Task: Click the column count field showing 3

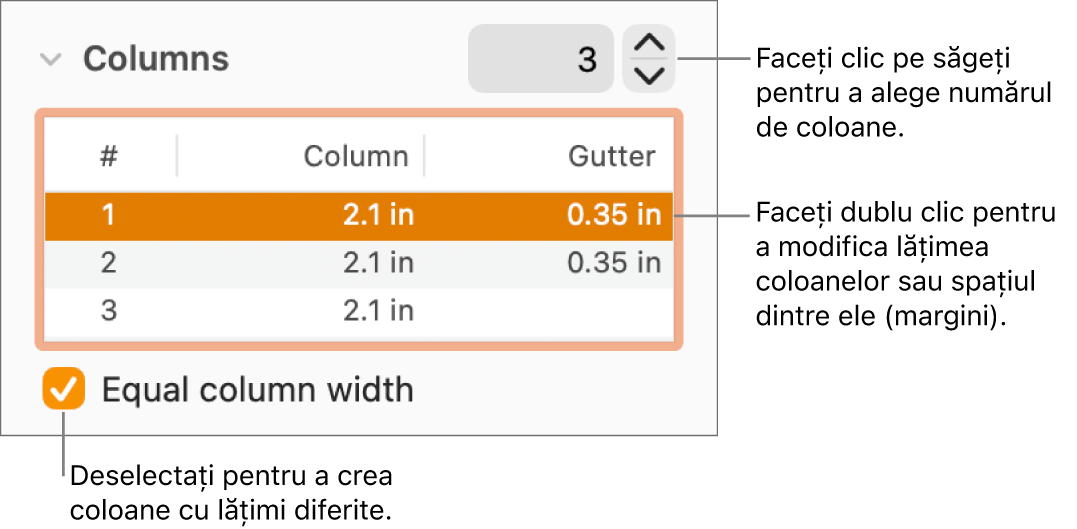Action: click(540, 59)
